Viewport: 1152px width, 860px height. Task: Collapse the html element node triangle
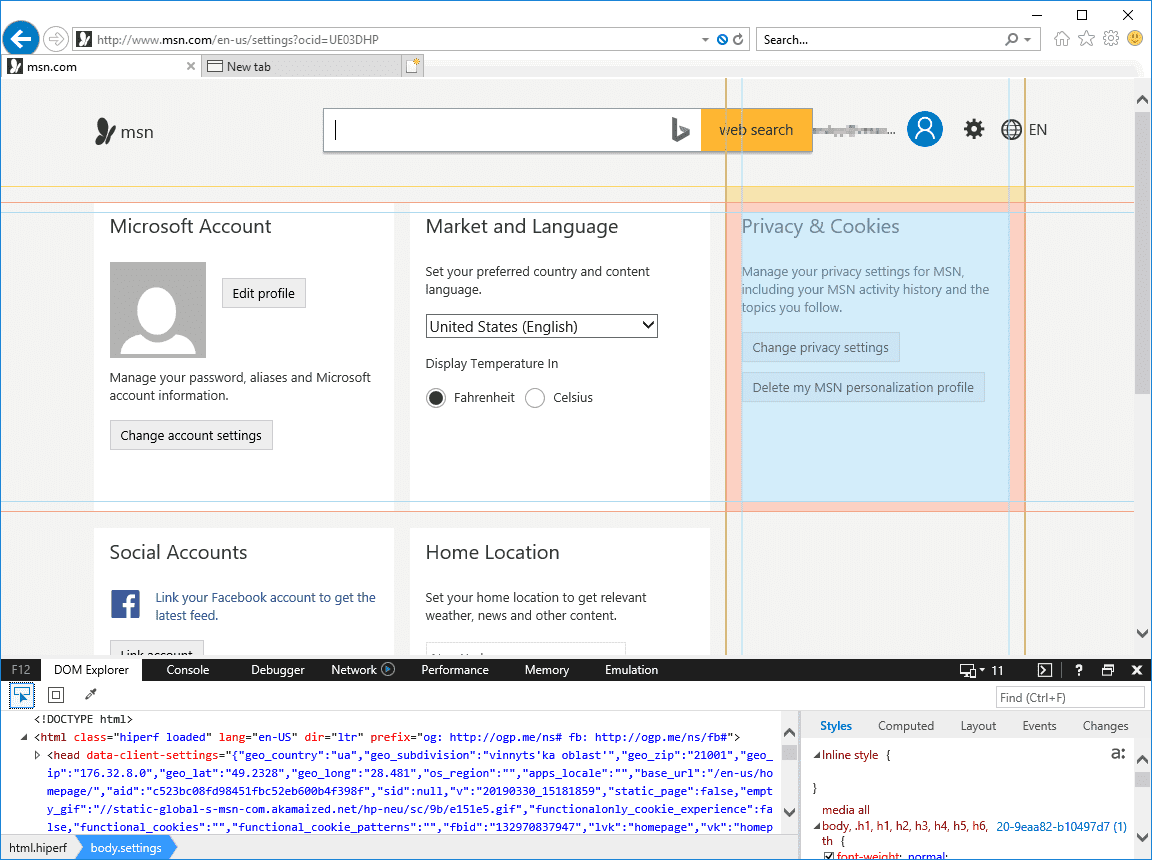[x=24, y=737]
